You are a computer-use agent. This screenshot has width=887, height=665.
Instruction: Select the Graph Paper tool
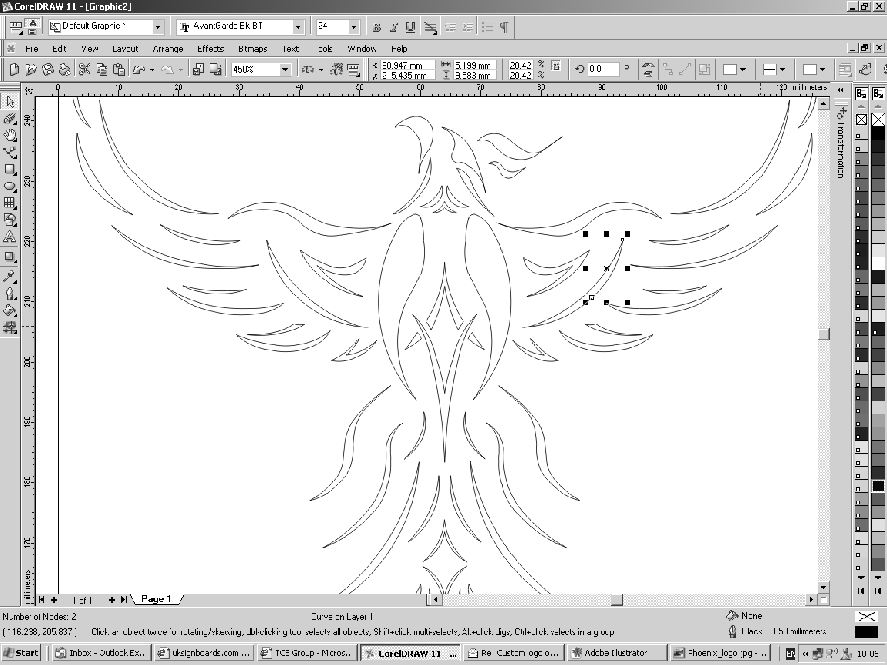pos(10,203)
